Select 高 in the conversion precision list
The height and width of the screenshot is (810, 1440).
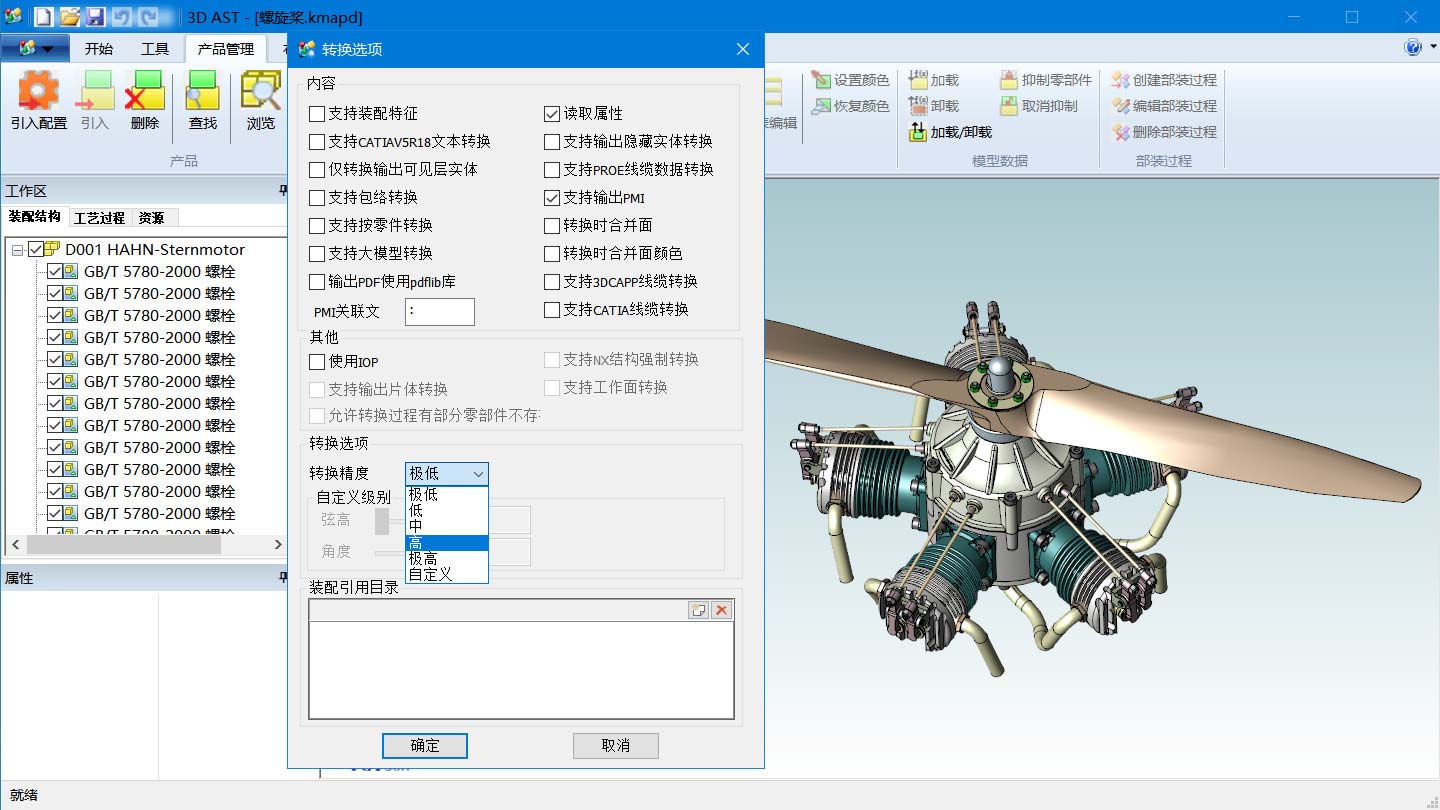(444, 543)
